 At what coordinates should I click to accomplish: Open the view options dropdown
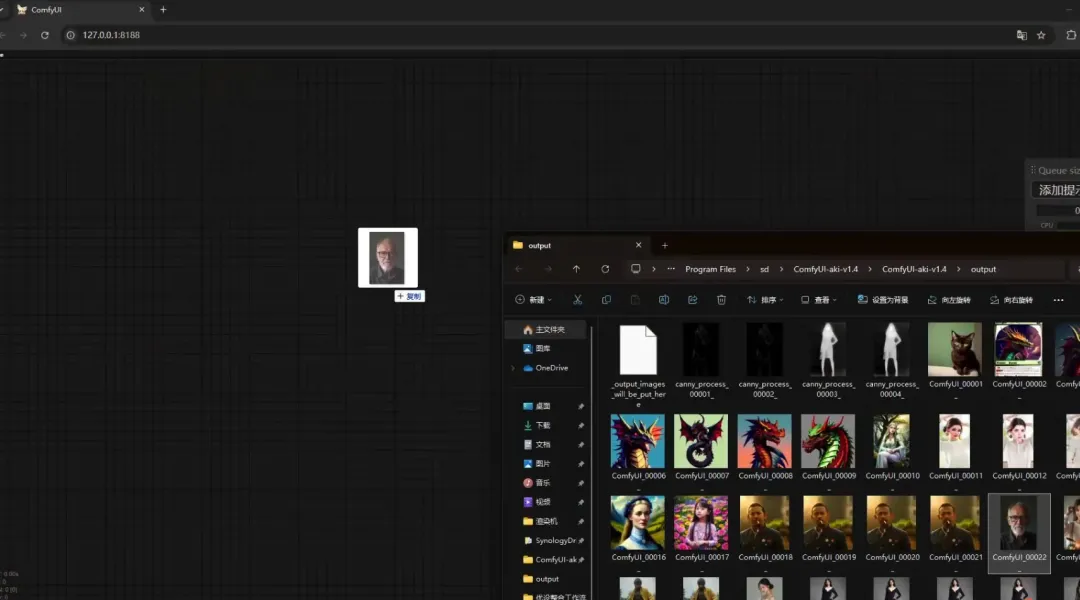click(x=819, y=300)
